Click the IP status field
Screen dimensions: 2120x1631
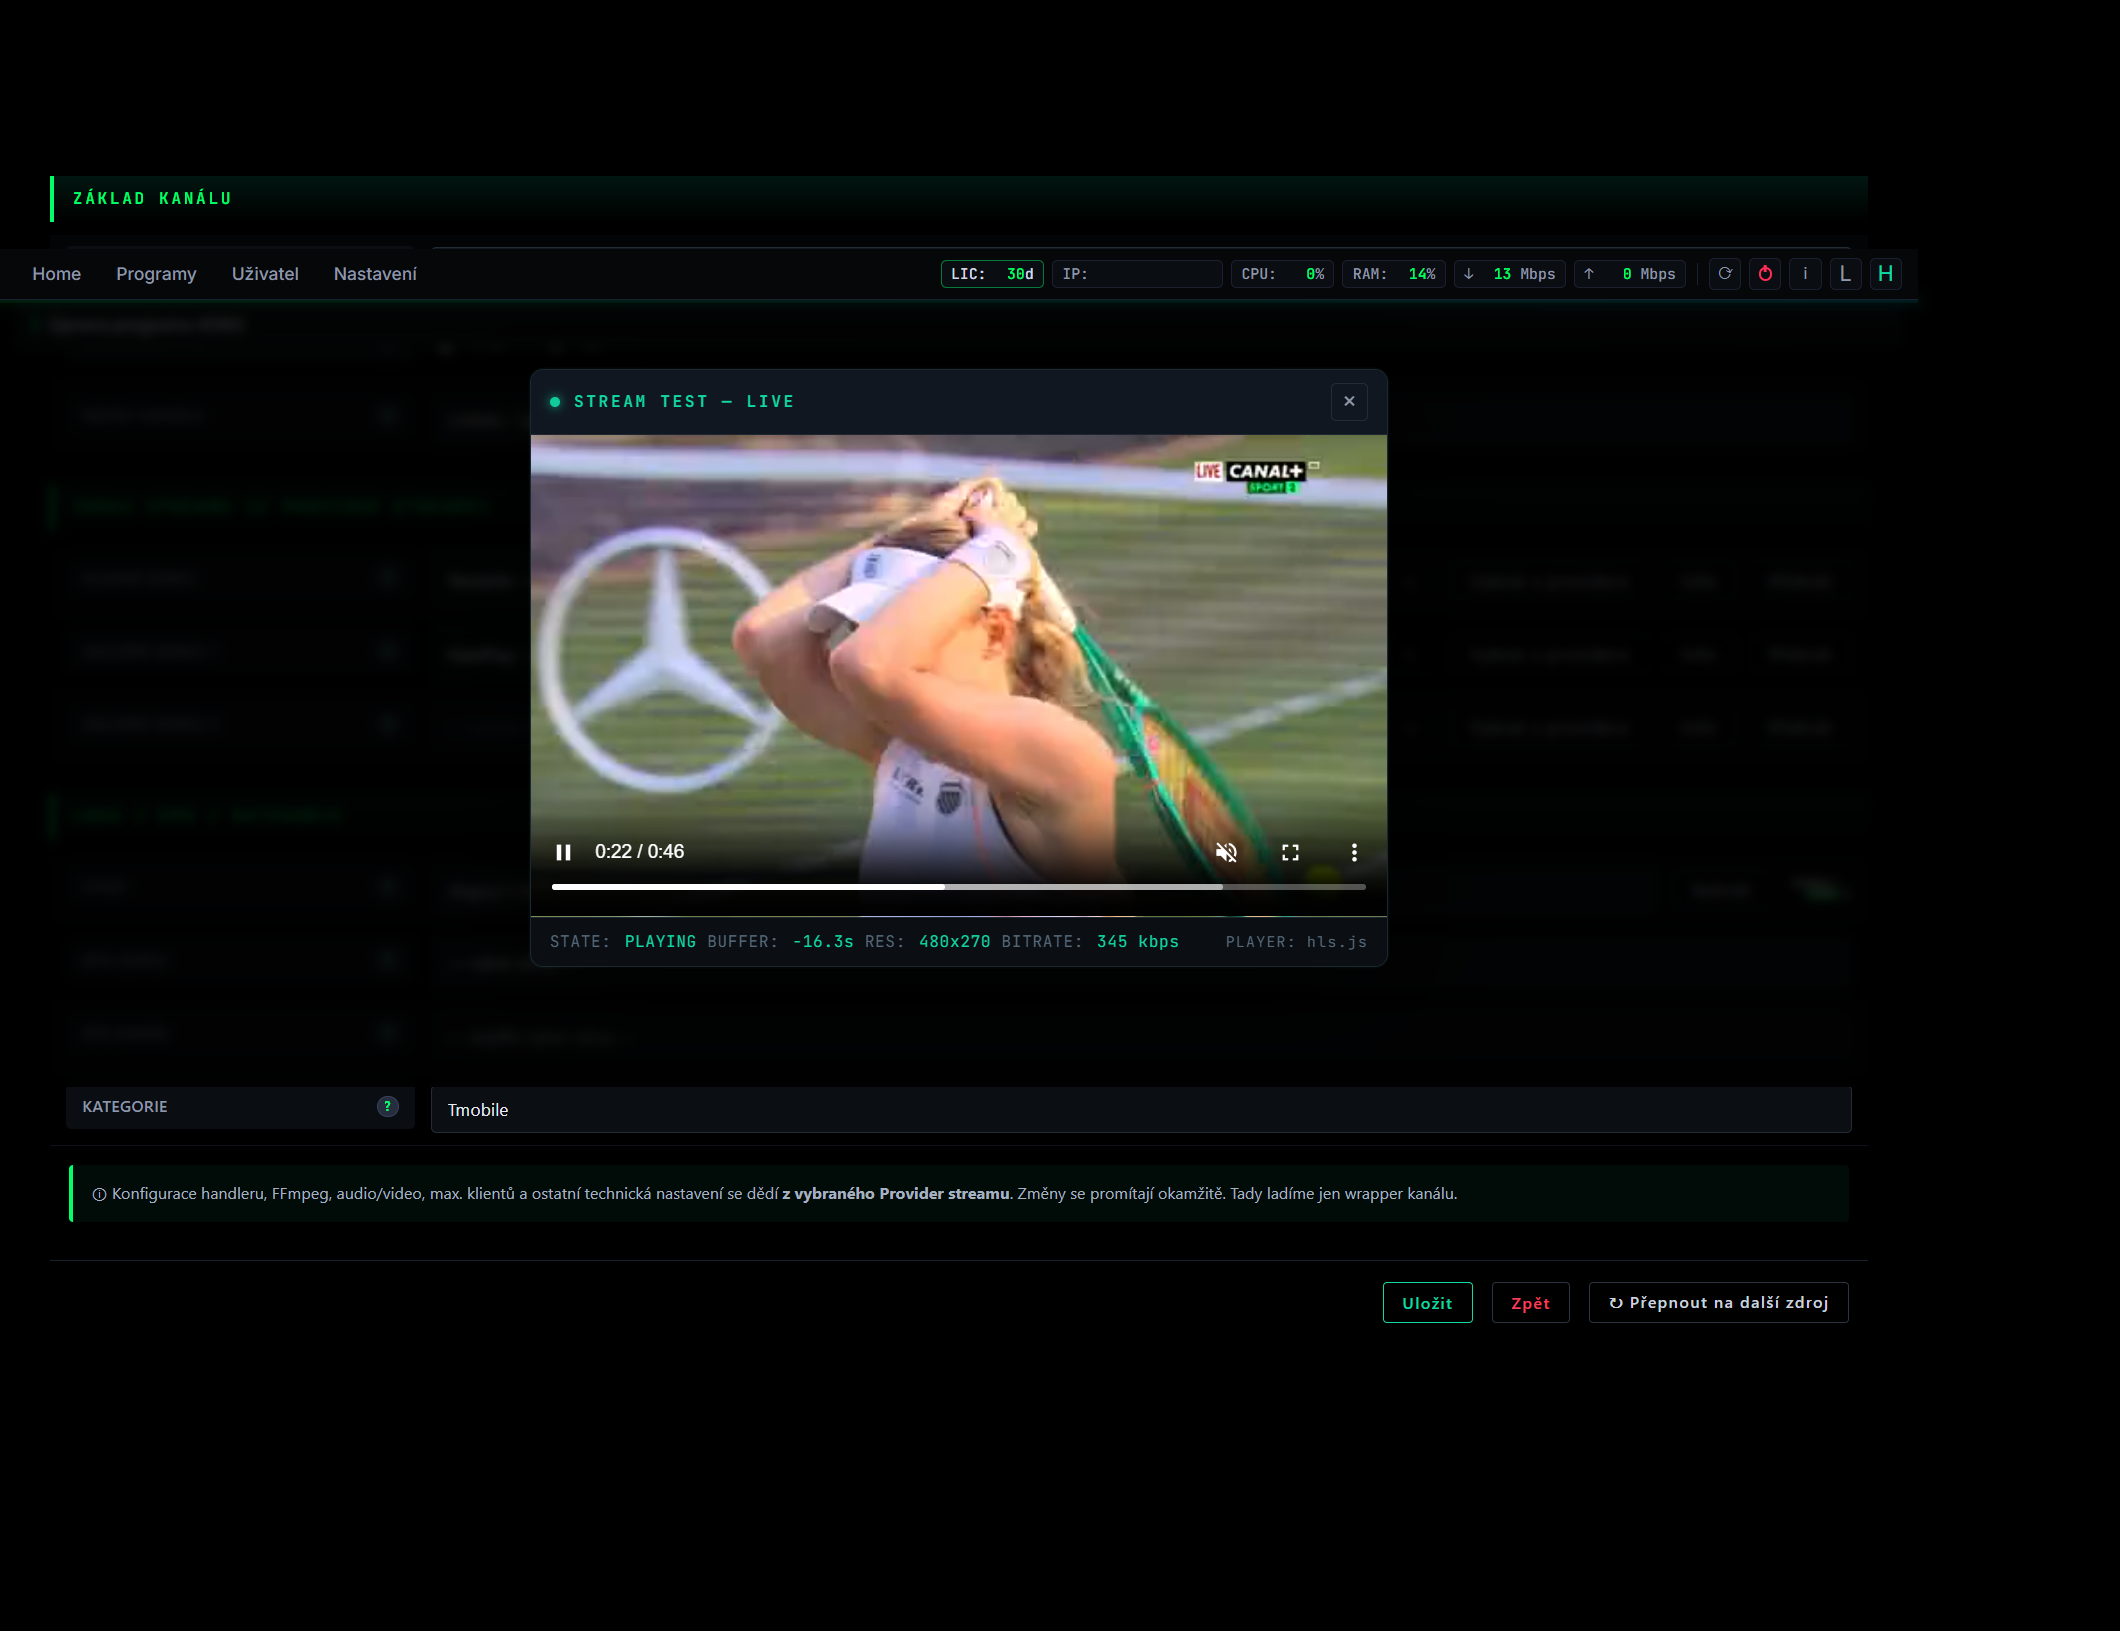[x=1137, y=273]
